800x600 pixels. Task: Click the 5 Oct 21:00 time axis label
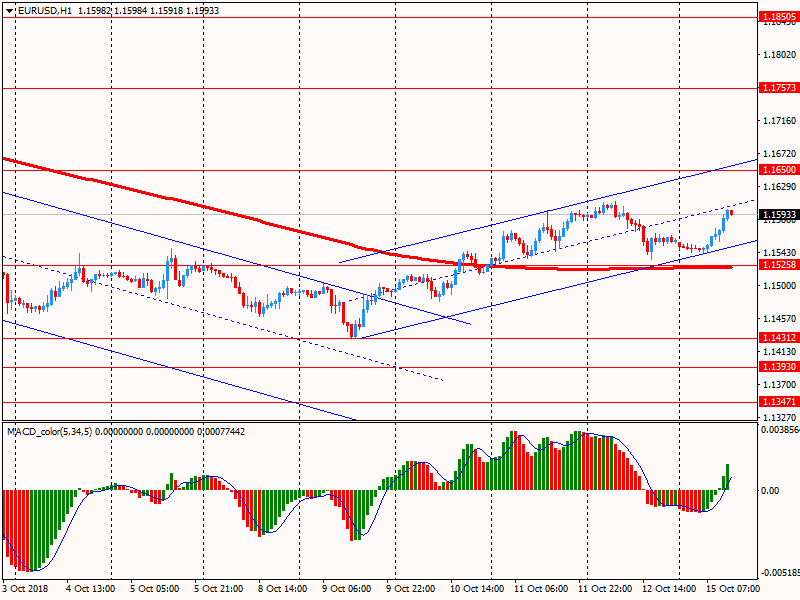click(x=218, y=588)
